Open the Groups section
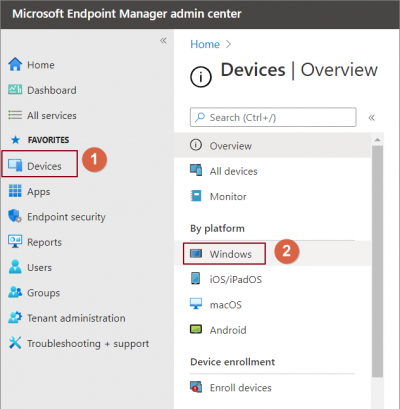The image size is (400, 409). 43,293
